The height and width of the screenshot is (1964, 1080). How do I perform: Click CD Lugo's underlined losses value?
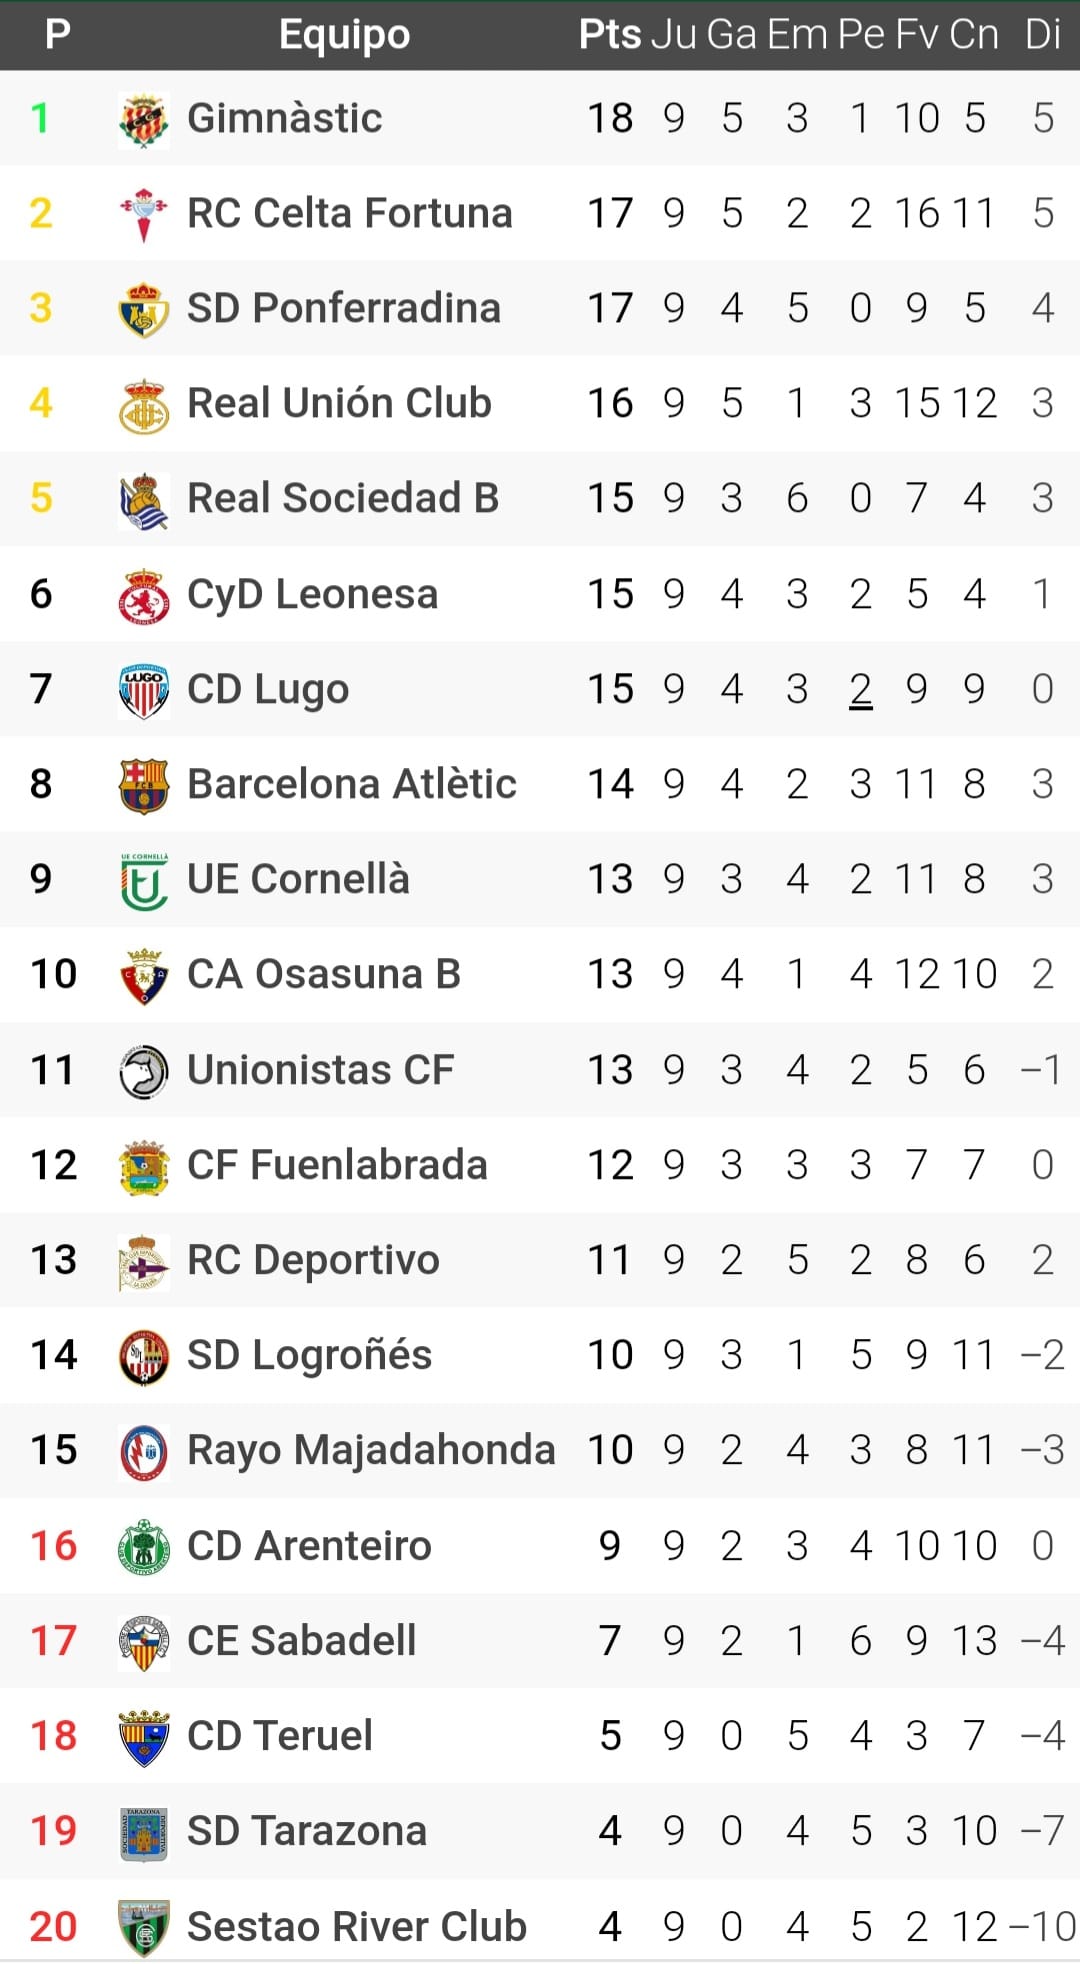(x=860, y=689)
